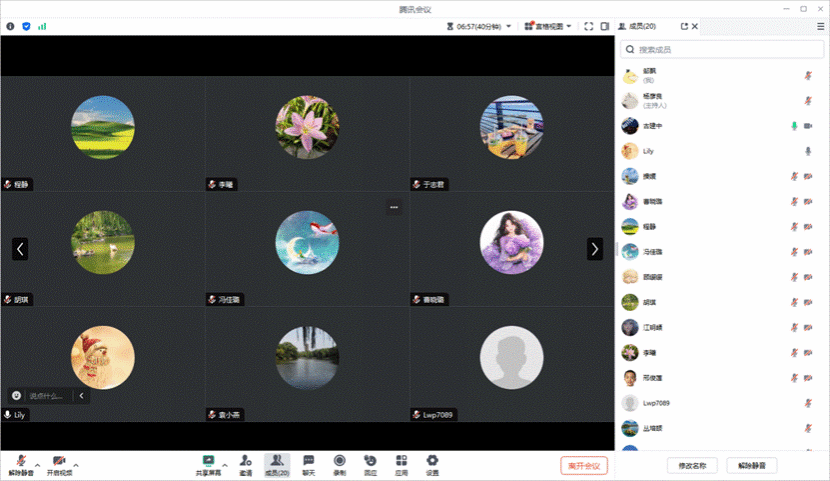Image resolution: width=830 pixels, height=481 pixels.
Task: Expand video options arrow beside camera
Action: tap(76, 465)
